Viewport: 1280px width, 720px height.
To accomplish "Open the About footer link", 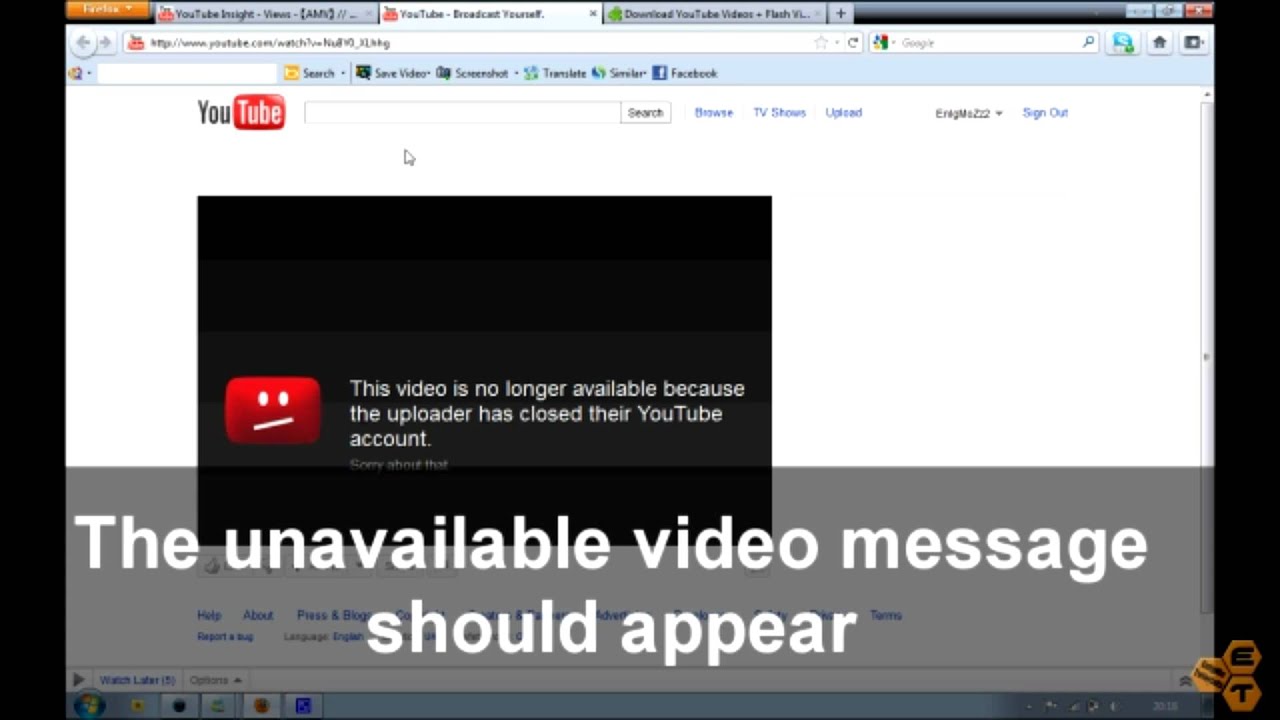I will click(258, 616).
